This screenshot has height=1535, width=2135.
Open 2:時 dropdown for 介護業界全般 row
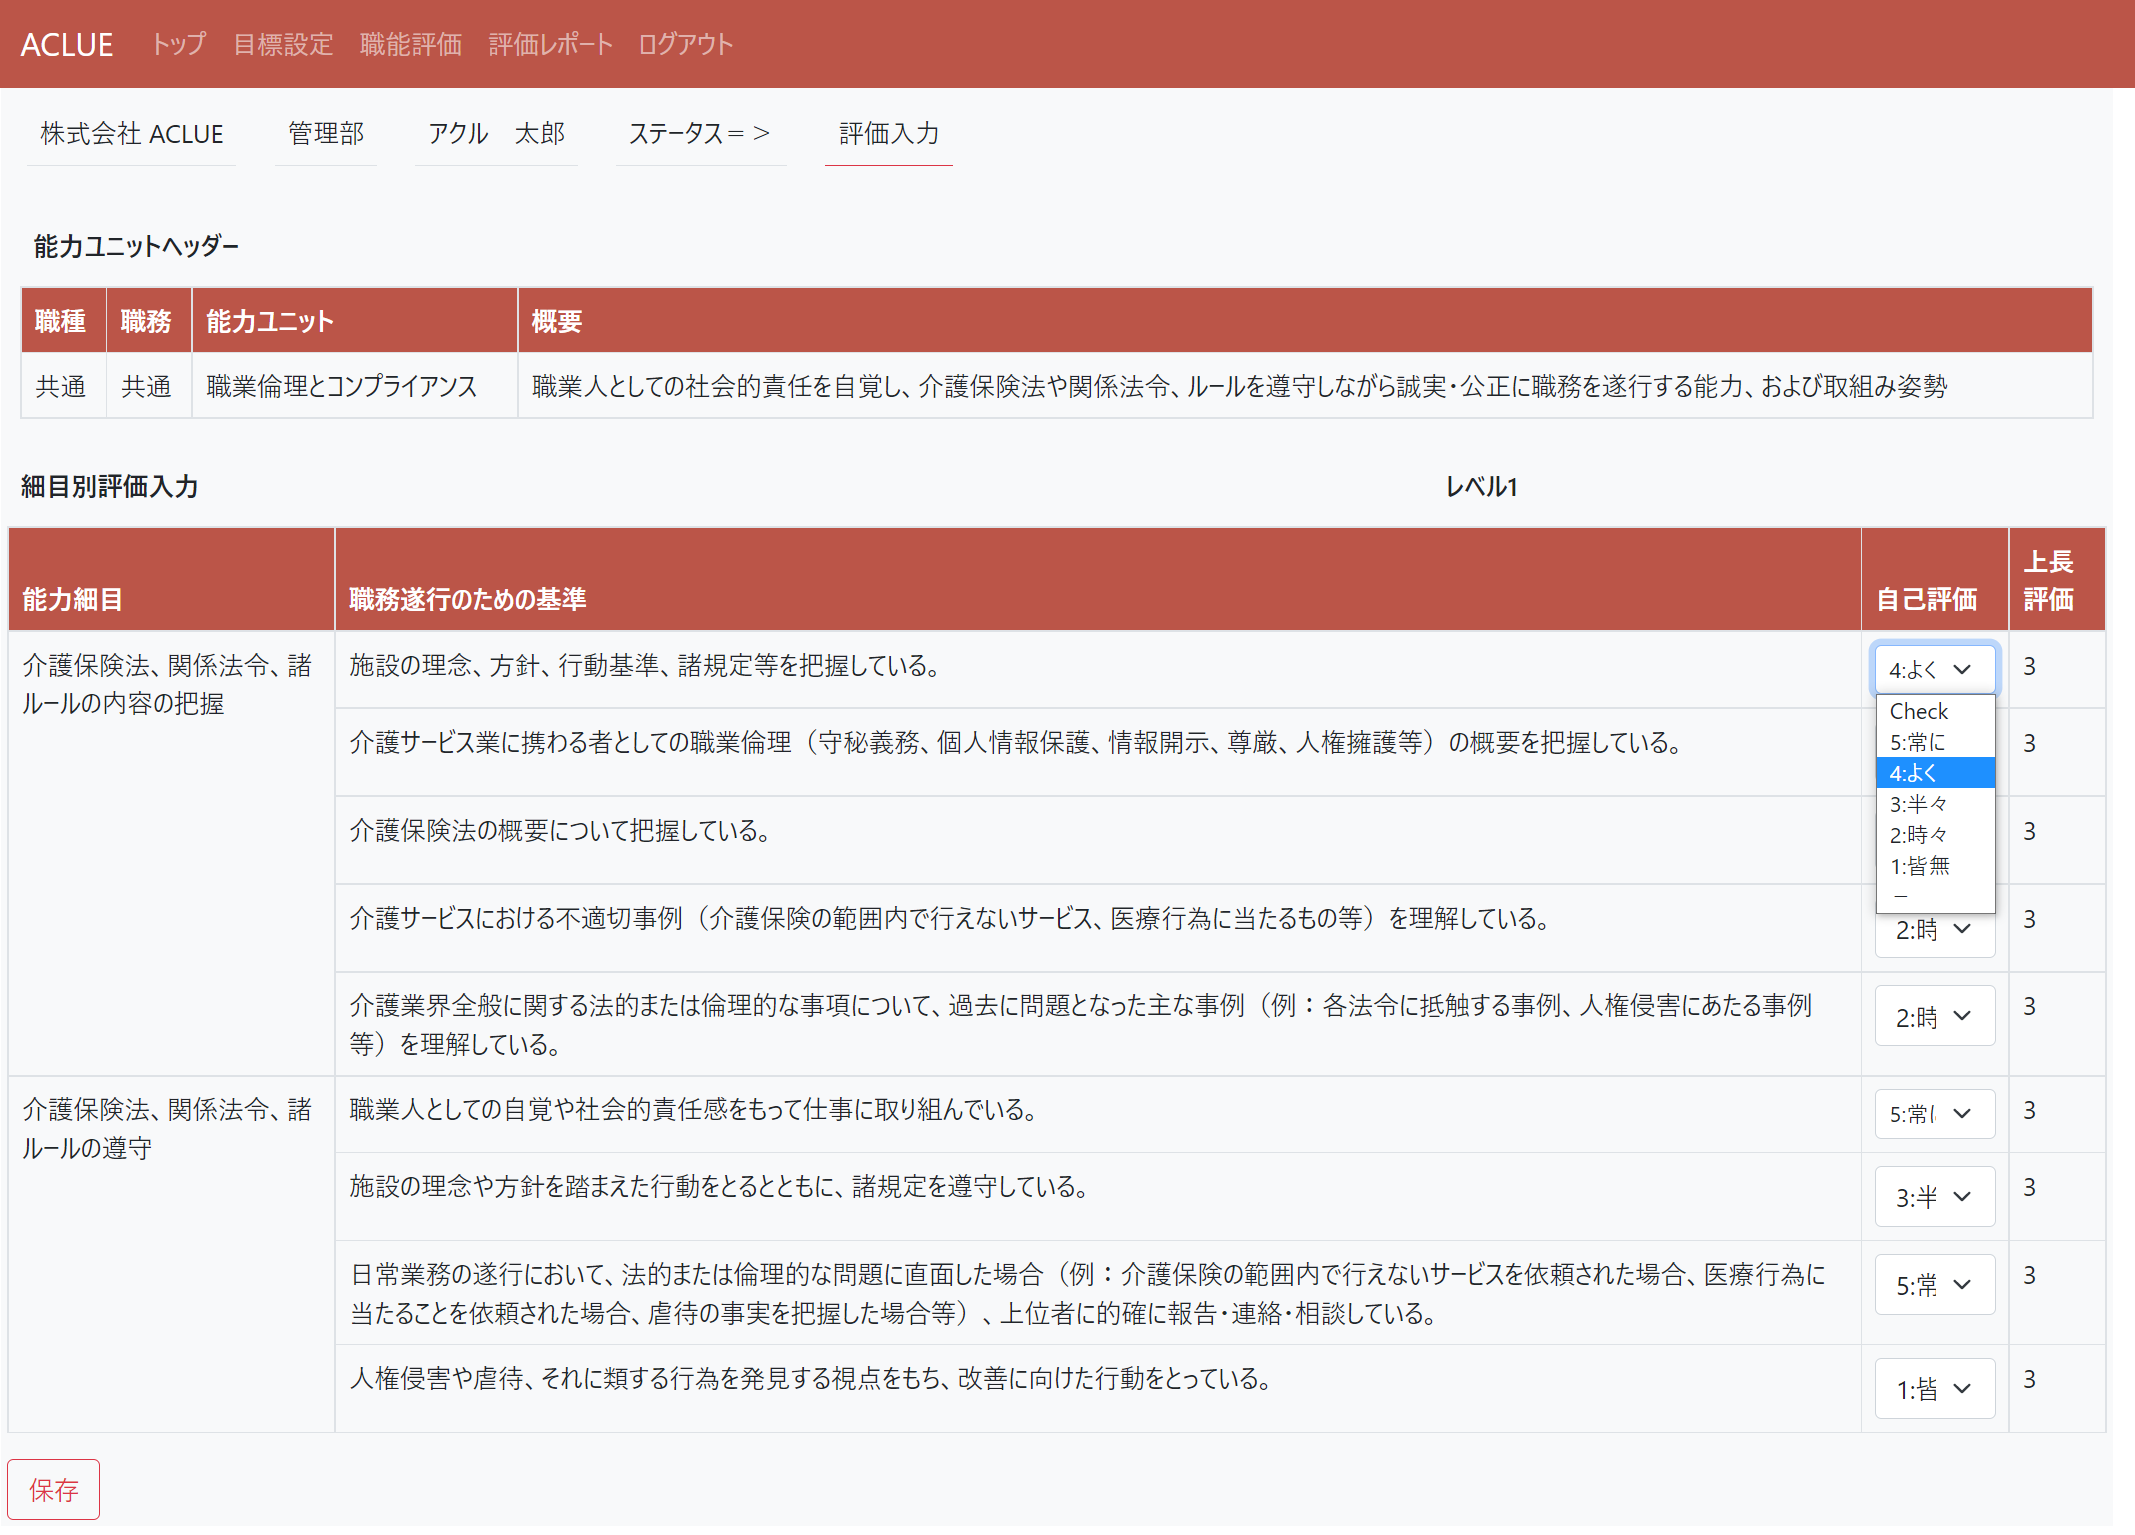click(x=1933, y=1017)
